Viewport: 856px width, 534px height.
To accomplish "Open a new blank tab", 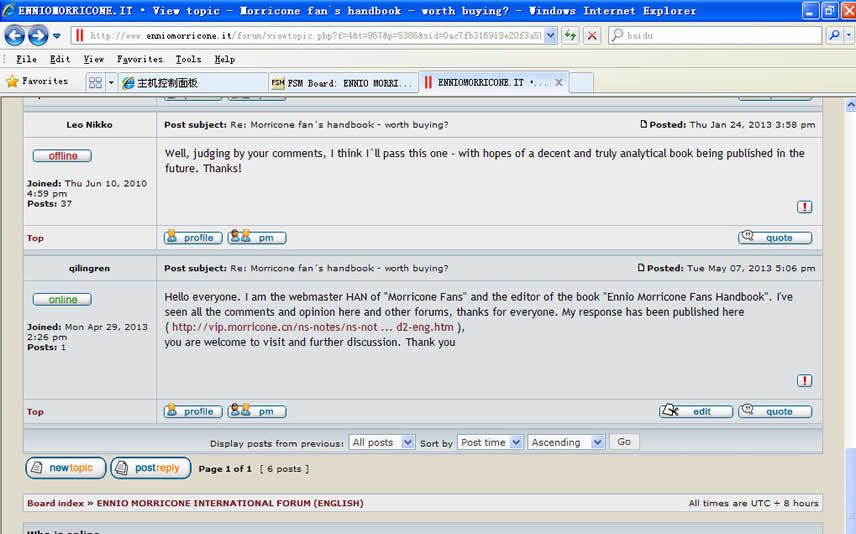I will (581, 83).
